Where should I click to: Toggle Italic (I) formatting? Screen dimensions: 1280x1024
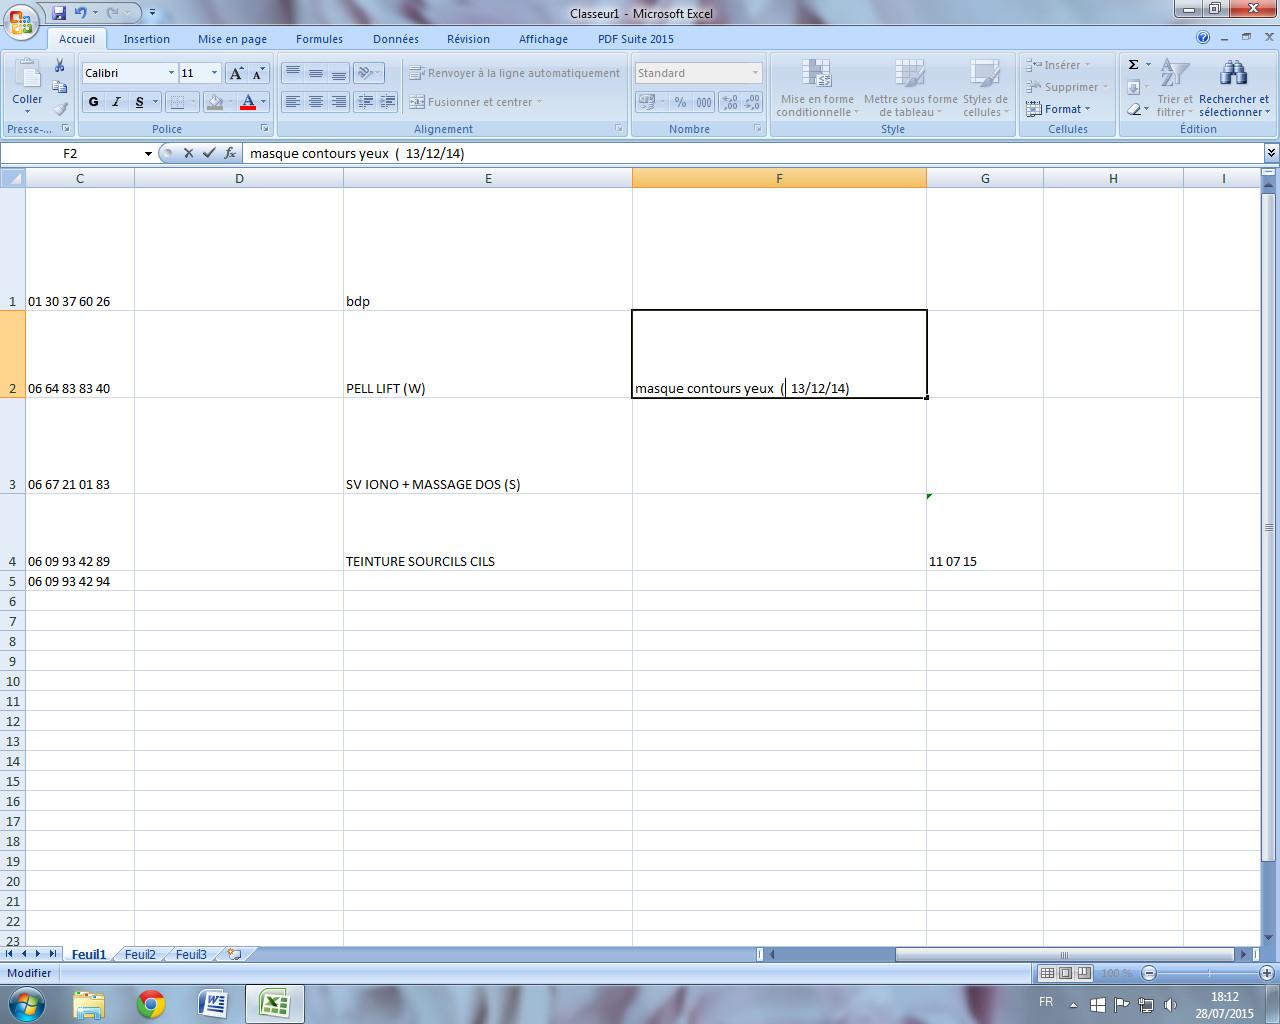(x=117, y=102)
